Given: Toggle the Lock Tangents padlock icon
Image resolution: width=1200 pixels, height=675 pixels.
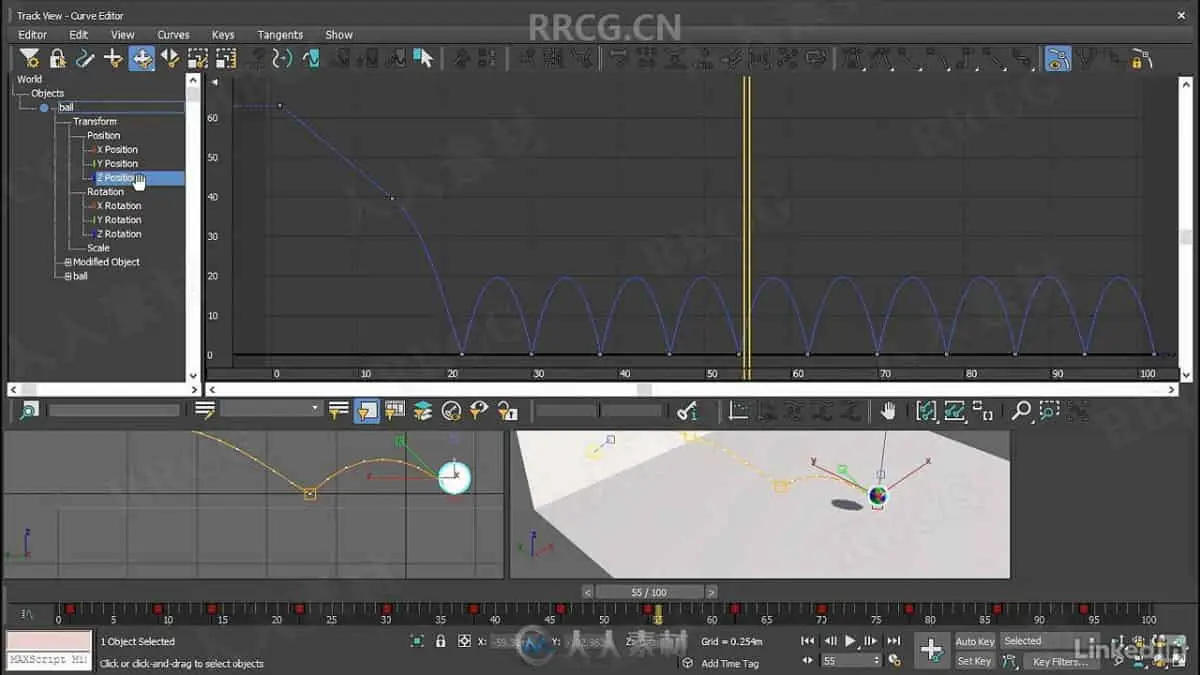Looking at the screenshot, I should [1140, 59].
